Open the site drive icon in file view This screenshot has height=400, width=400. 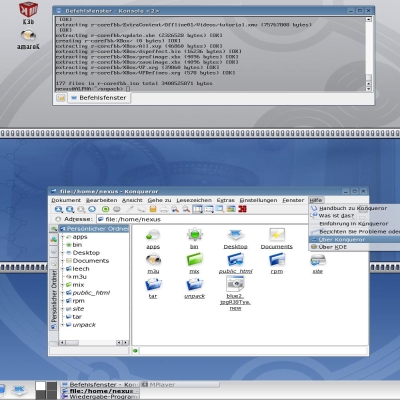click(318, 260)
